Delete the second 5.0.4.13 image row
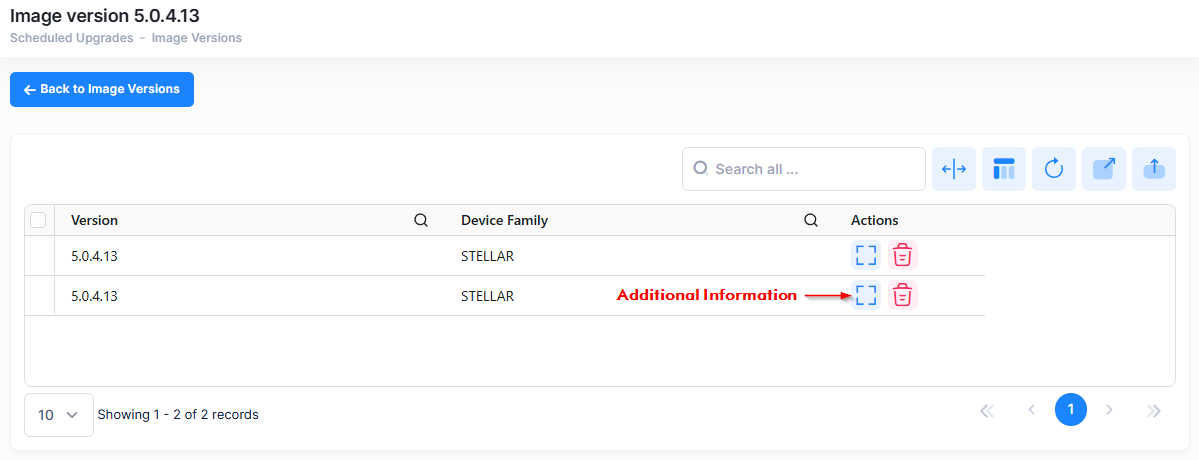The height and width of the screenshot is (460, 1199). pos(903,295)
